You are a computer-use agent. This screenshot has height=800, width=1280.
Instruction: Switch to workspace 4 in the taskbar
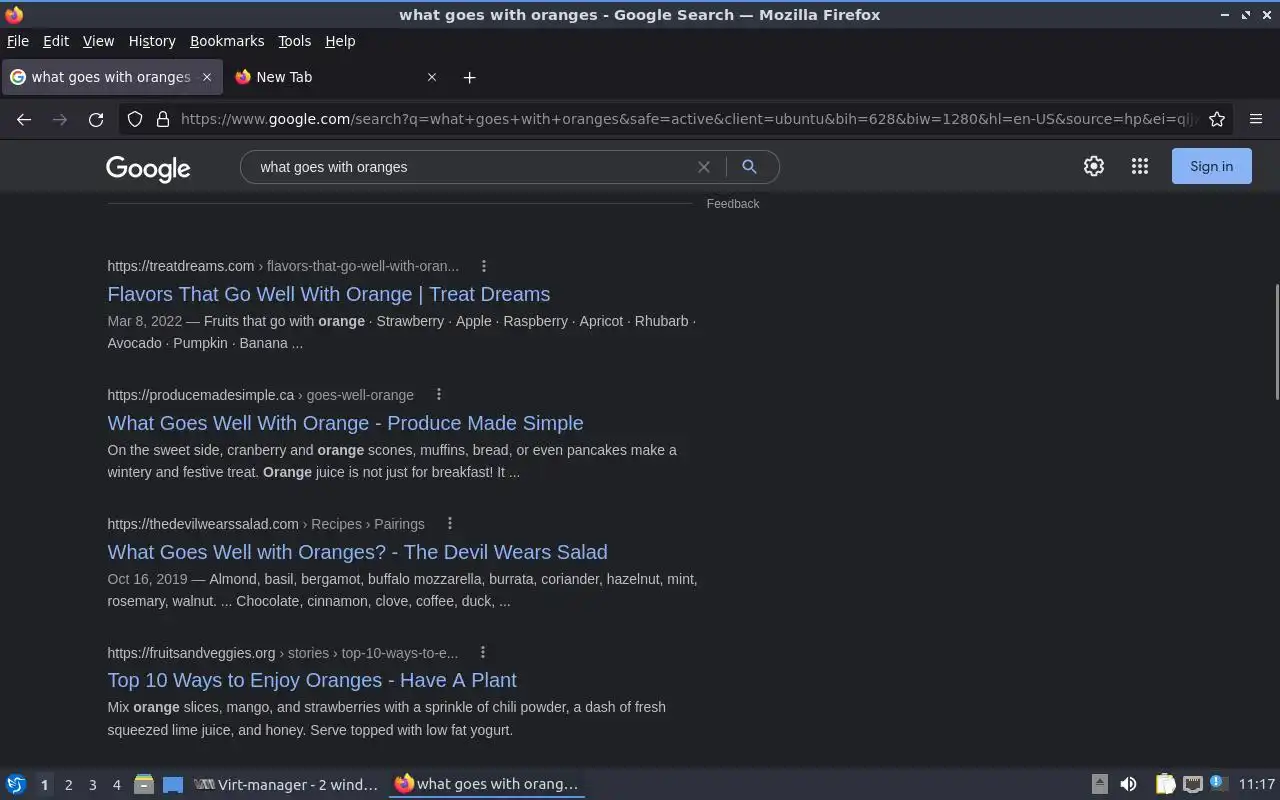[116, 785]
